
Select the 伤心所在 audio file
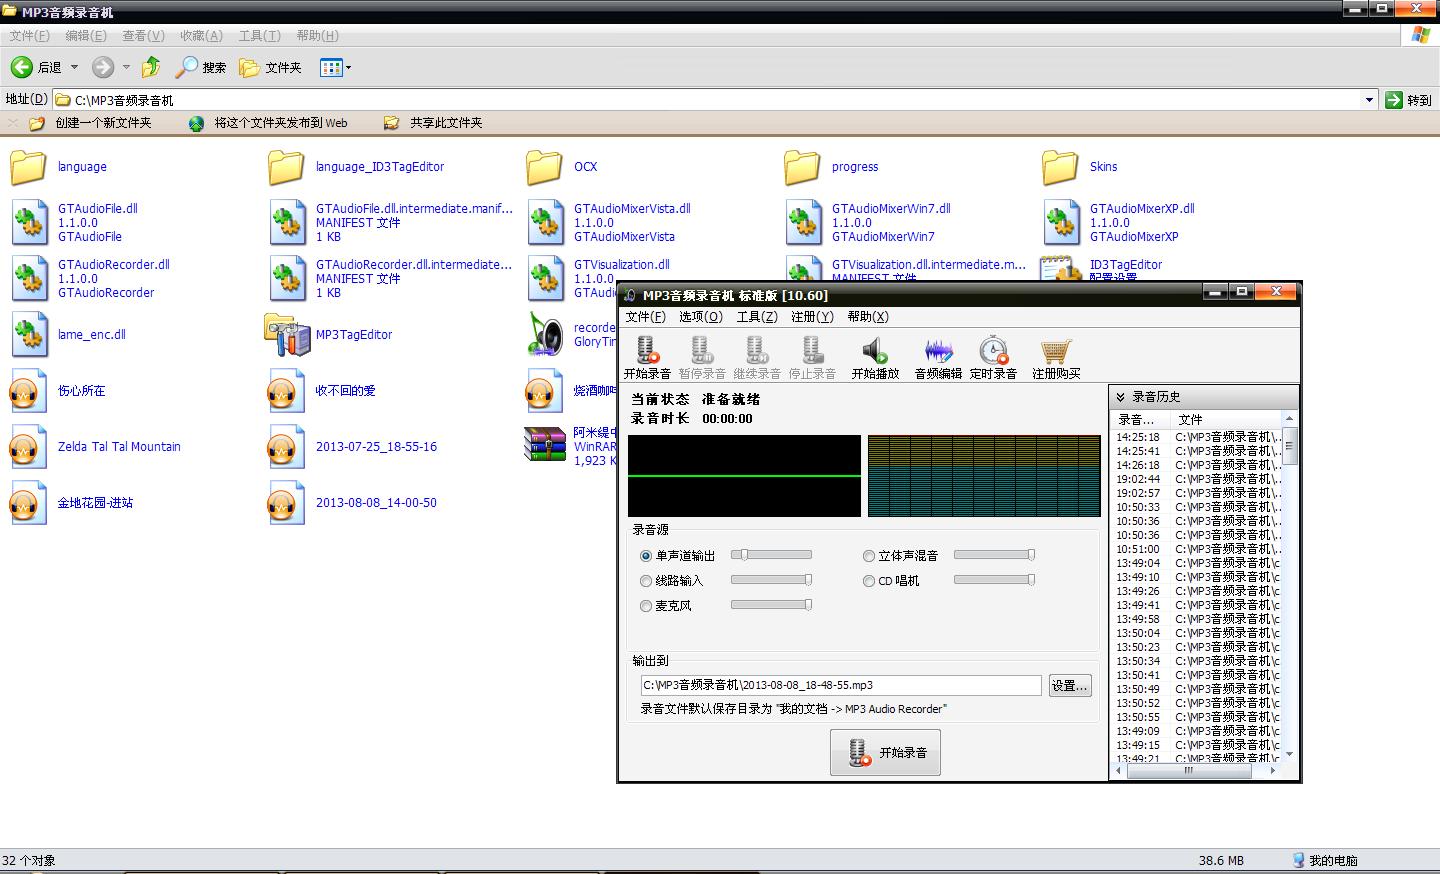pos(57,391)
